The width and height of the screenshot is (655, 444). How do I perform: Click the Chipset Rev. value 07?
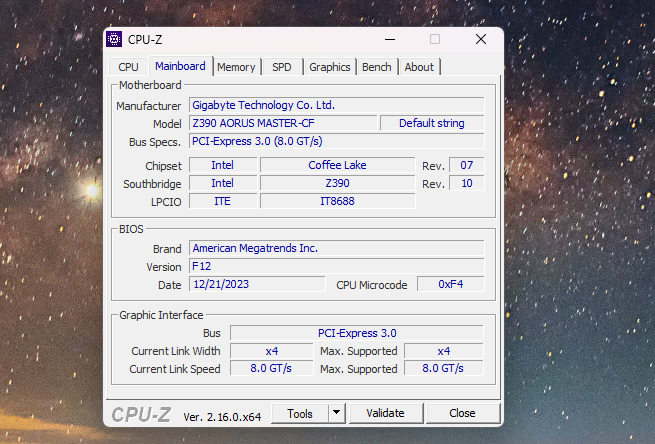pos(467,165)
